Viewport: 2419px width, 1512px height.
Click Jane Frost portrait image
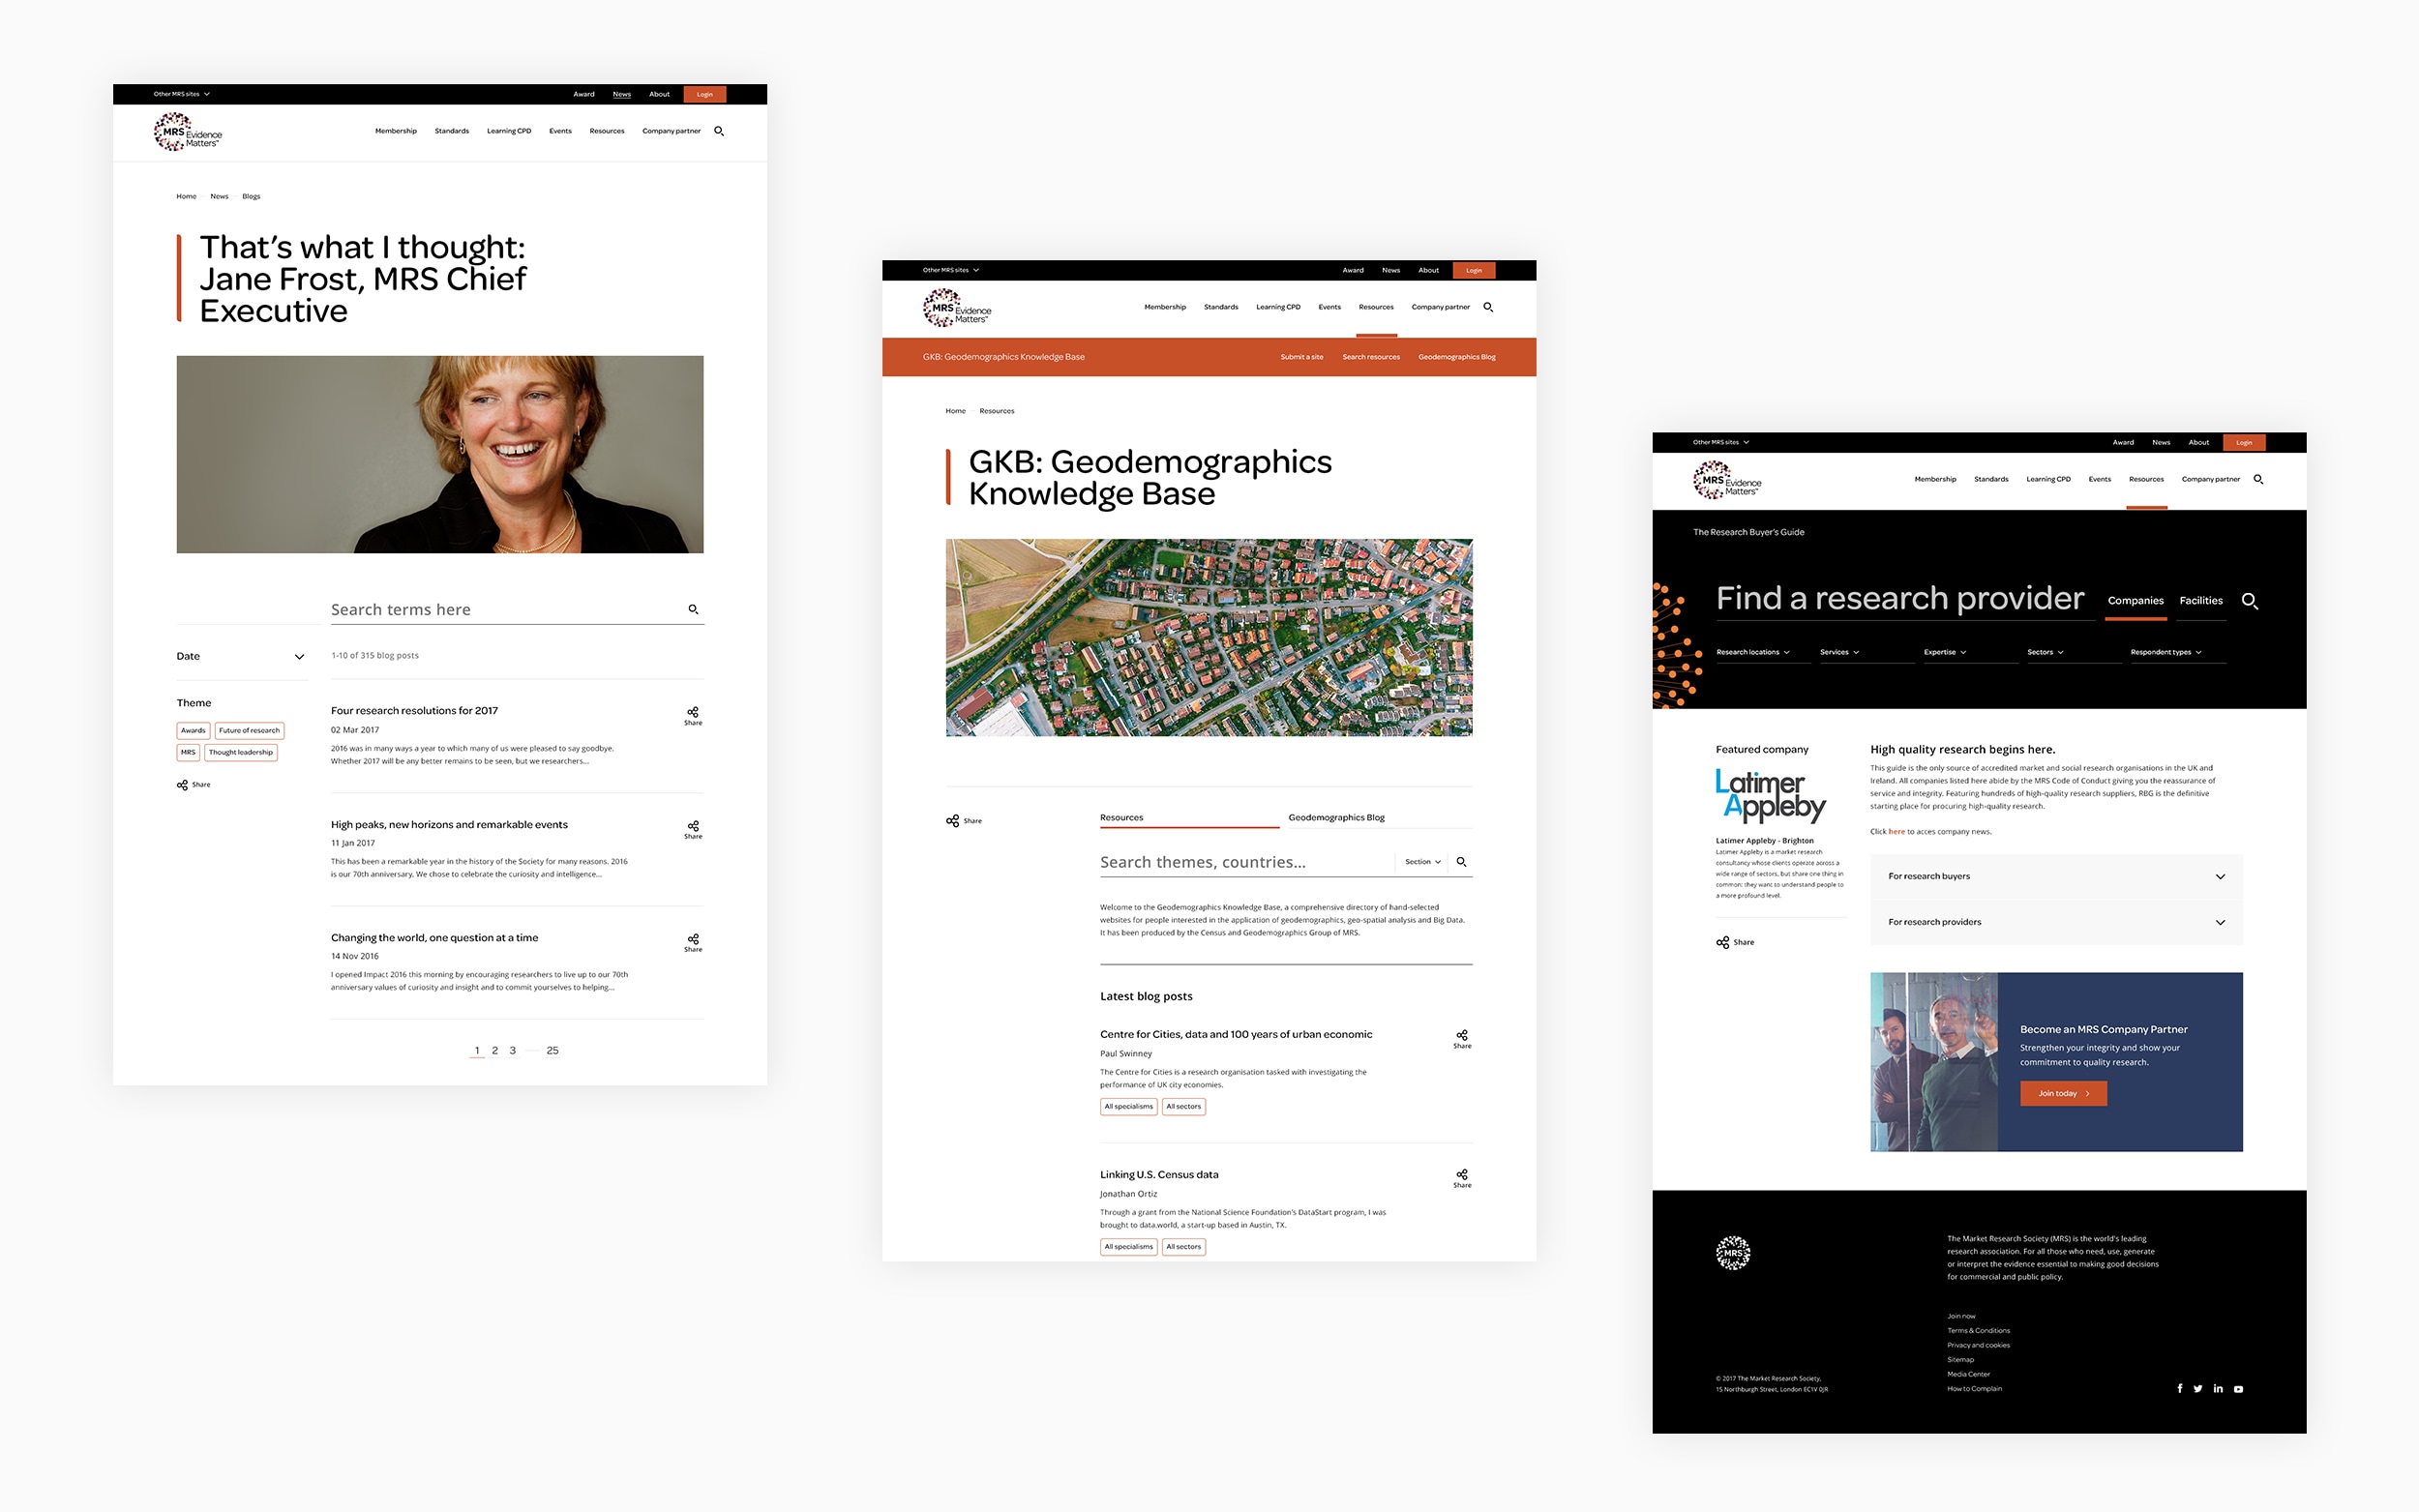tap(440, 454)
